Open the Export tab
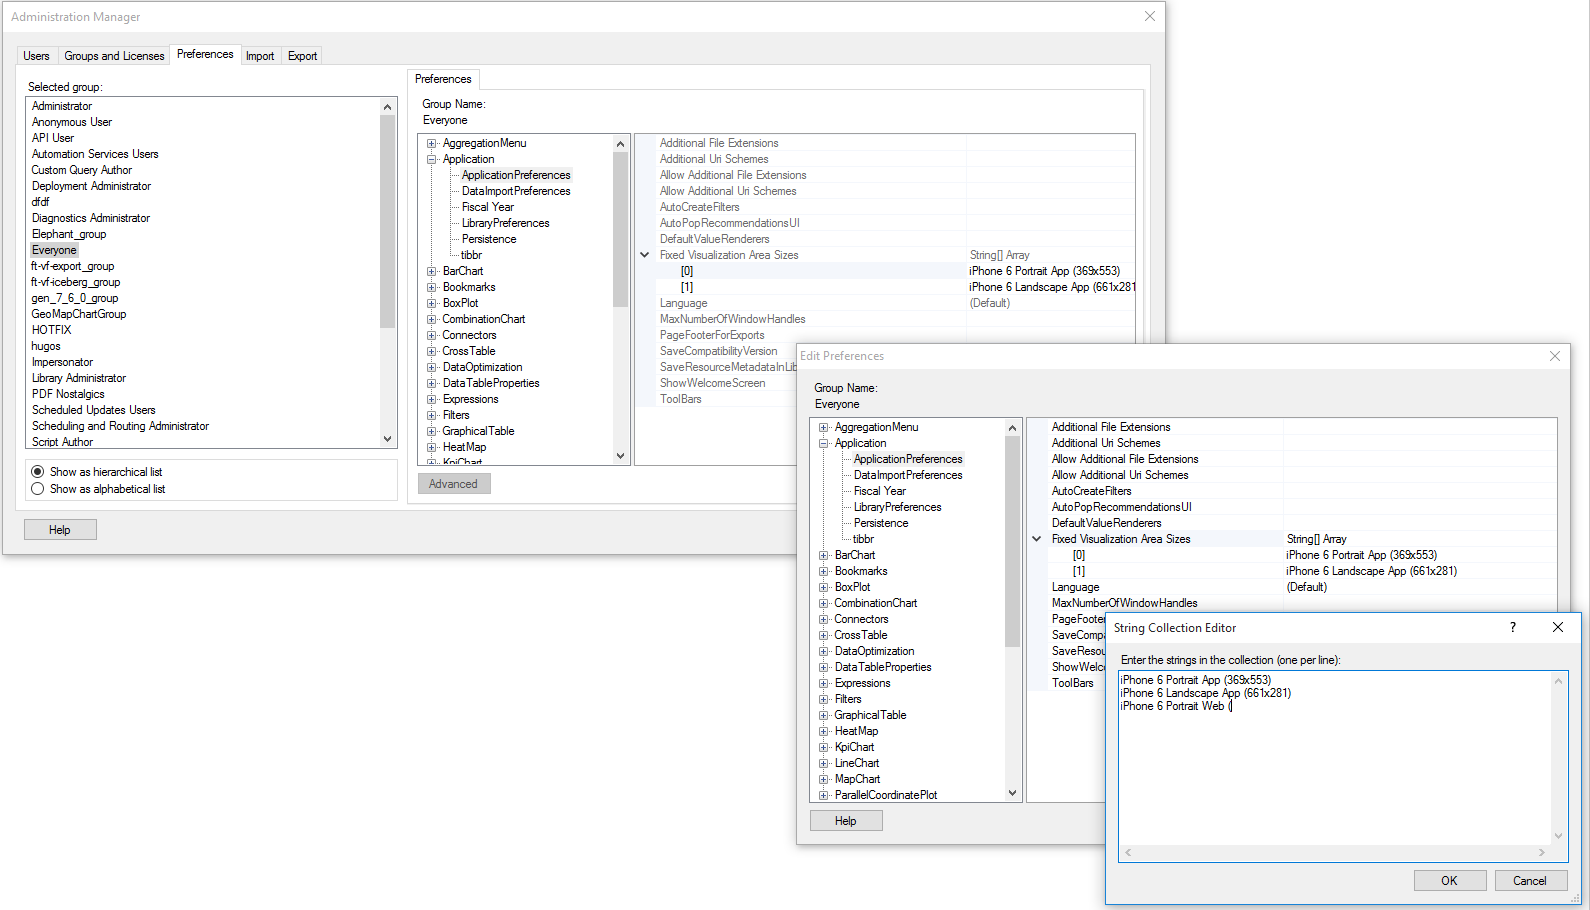The image size is (1590, 910). click(302, 56)
